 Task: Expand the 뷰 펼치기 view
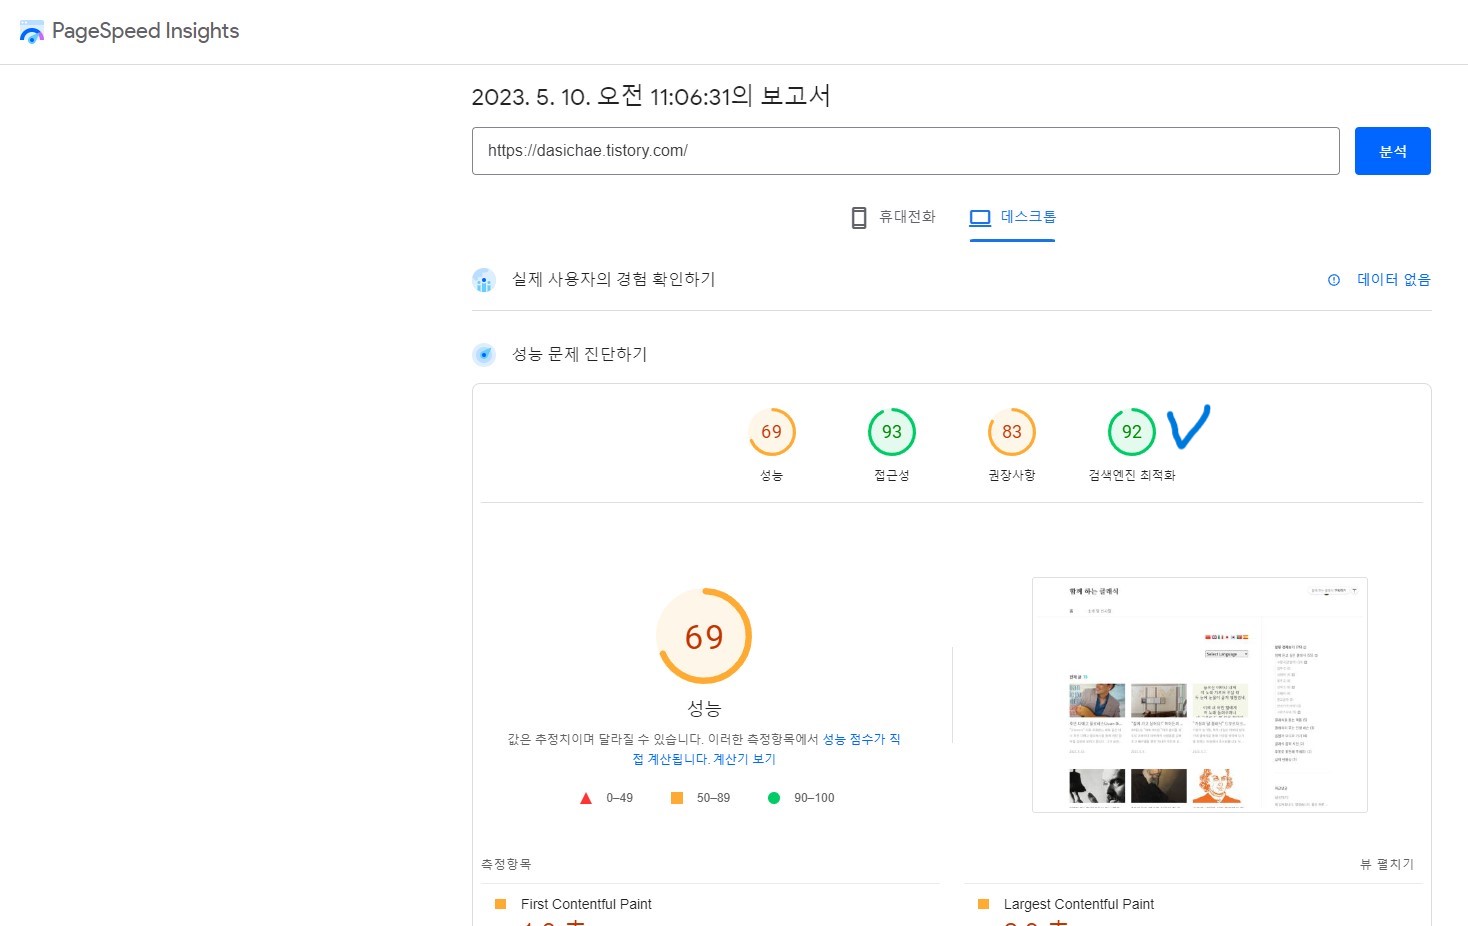1387,864
